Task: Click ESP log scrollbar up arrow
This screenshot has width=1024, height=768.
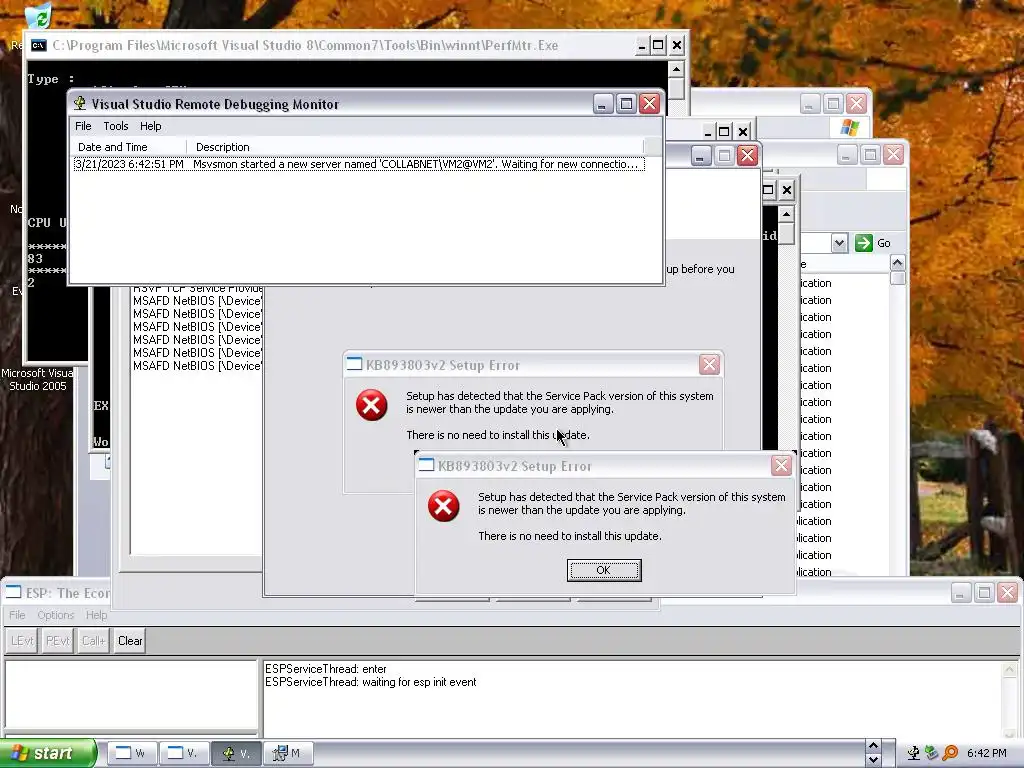Action: 1009,669
